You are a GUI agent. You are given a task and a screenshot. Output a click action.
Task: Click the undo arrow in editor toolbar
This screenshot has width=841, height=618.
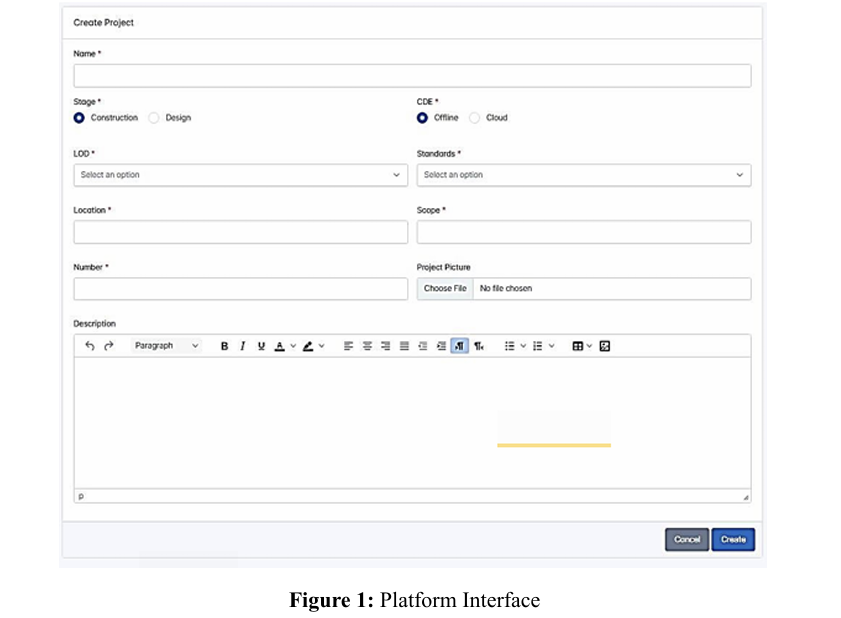coord(90,346)
